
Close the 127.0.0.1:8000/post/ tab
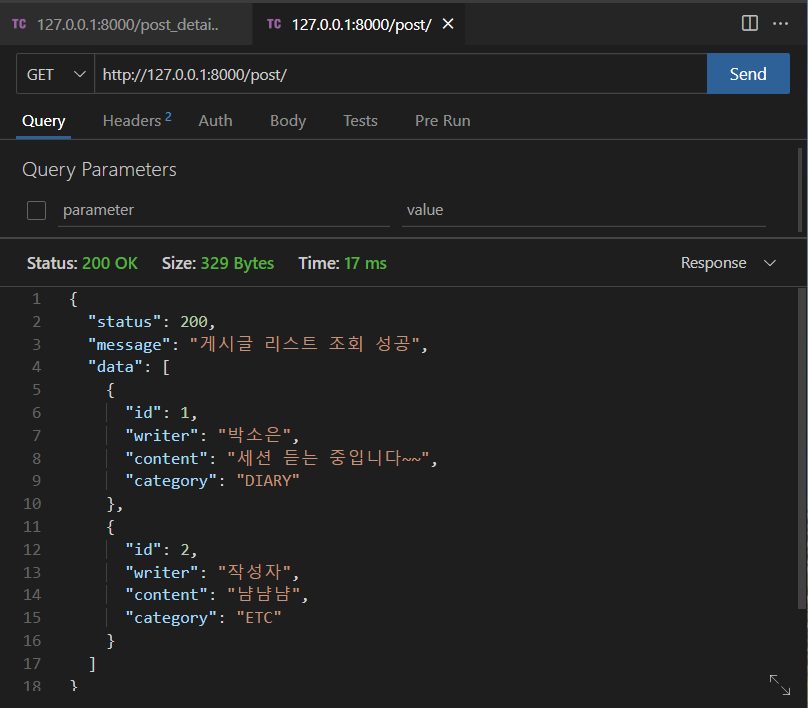point(448,24)
